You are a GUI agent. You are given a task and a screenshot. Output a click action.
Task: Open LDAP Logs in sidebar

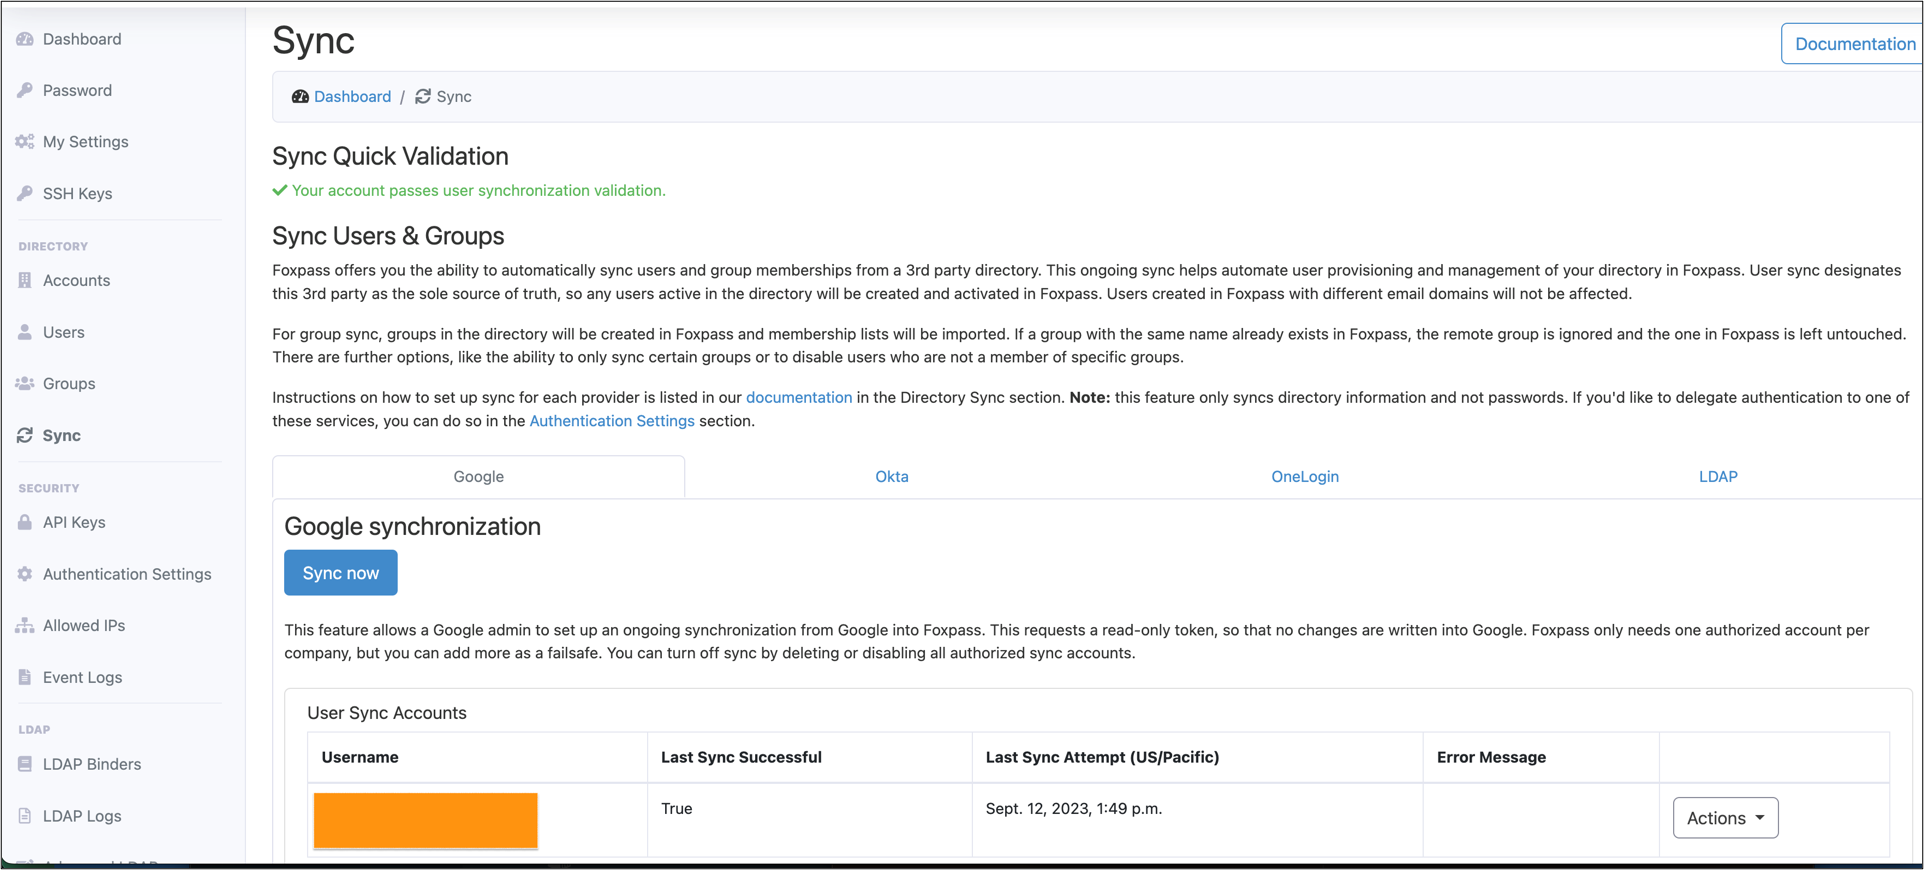pyautogui.click(x=82, y=816)
